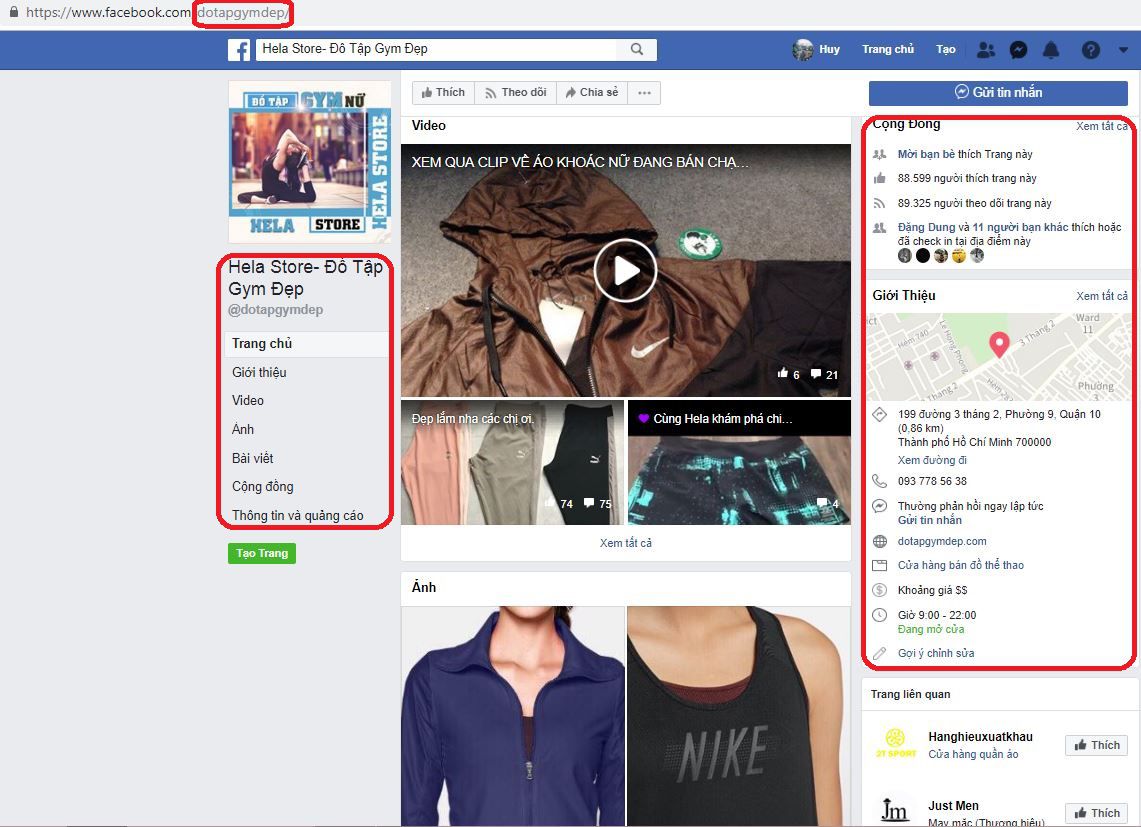This screenshot has width=1141, height=827.
Task: Click the search magnifier icon
Action: [x=637, y=49]
